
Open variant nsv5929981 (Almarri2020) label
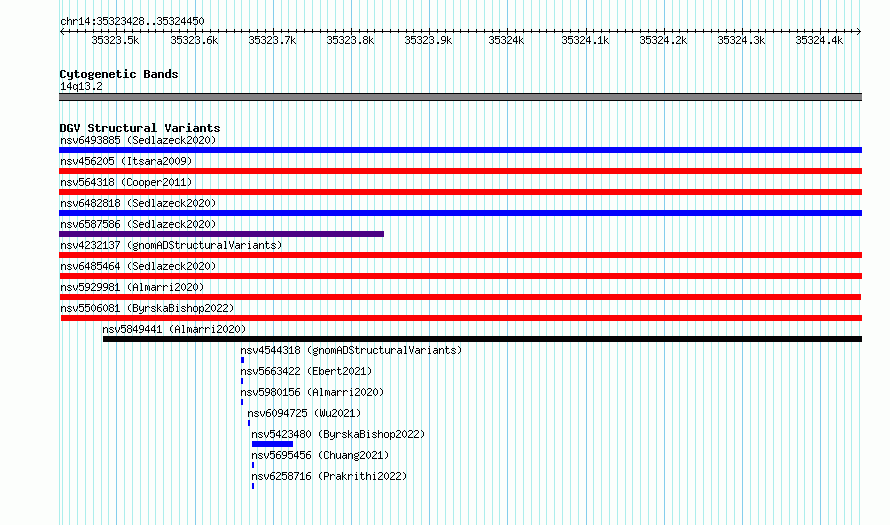(x=132, y=287)
